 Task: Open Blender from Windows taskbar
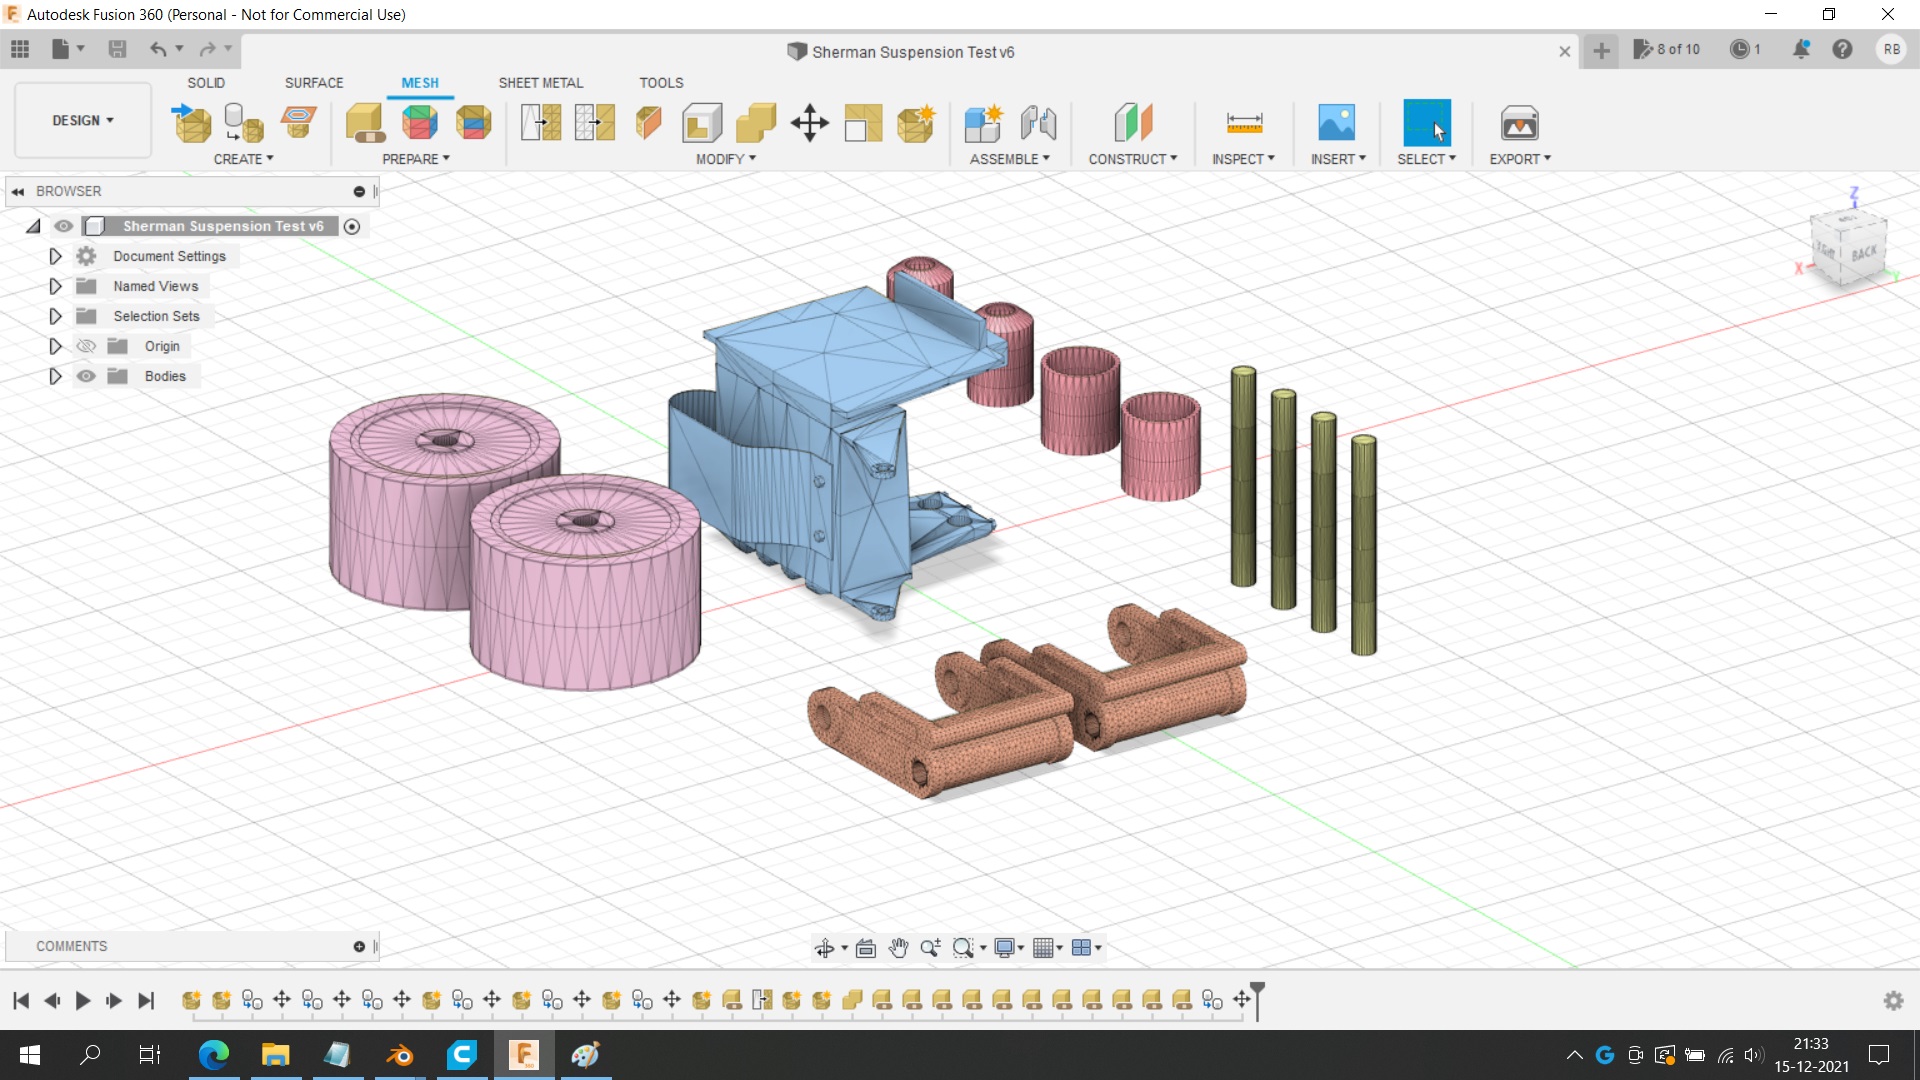tap(399, 1055)
